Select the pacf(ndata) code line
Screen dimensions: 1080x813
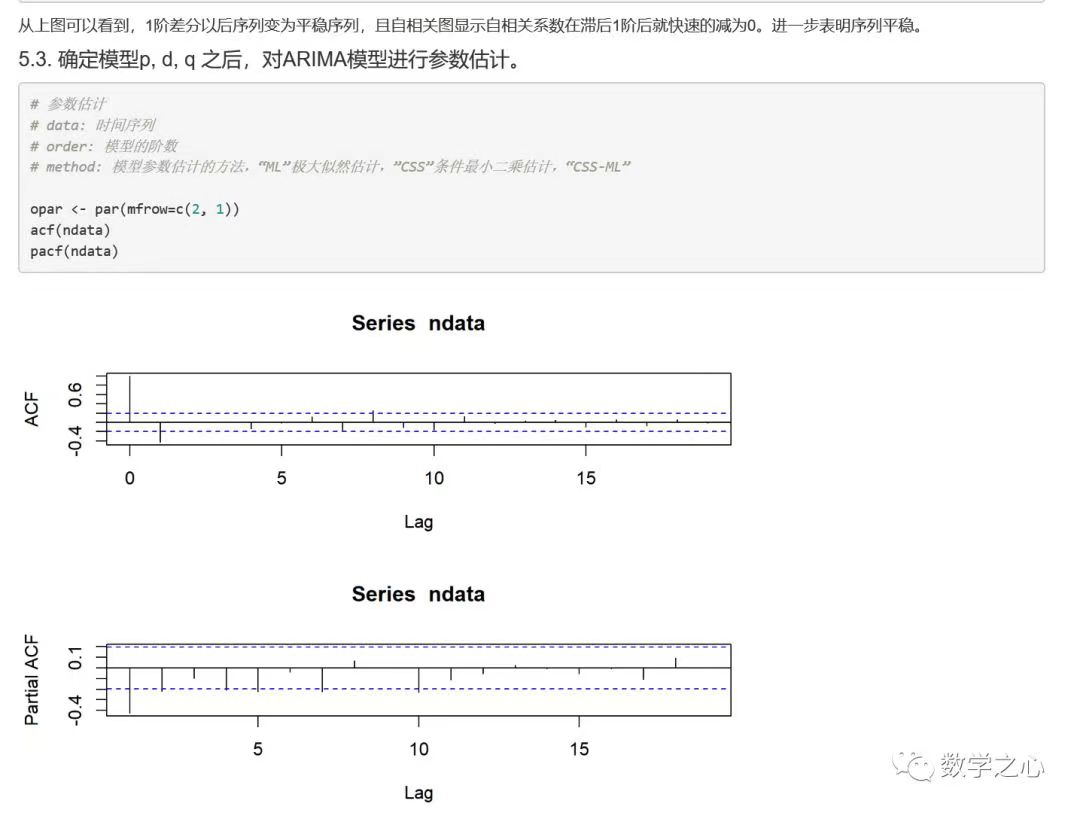tap(73, 251)
